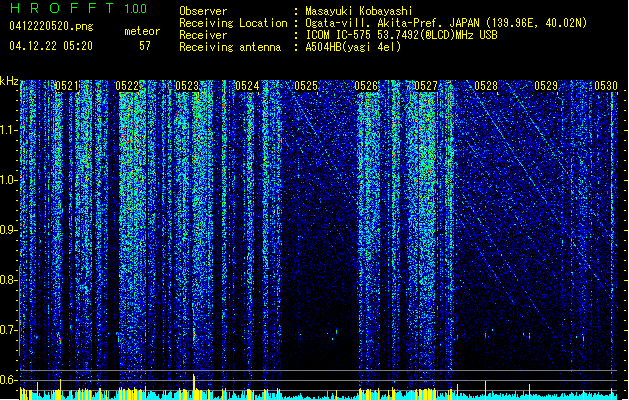Click the meteor count 57

pos(145,46)
